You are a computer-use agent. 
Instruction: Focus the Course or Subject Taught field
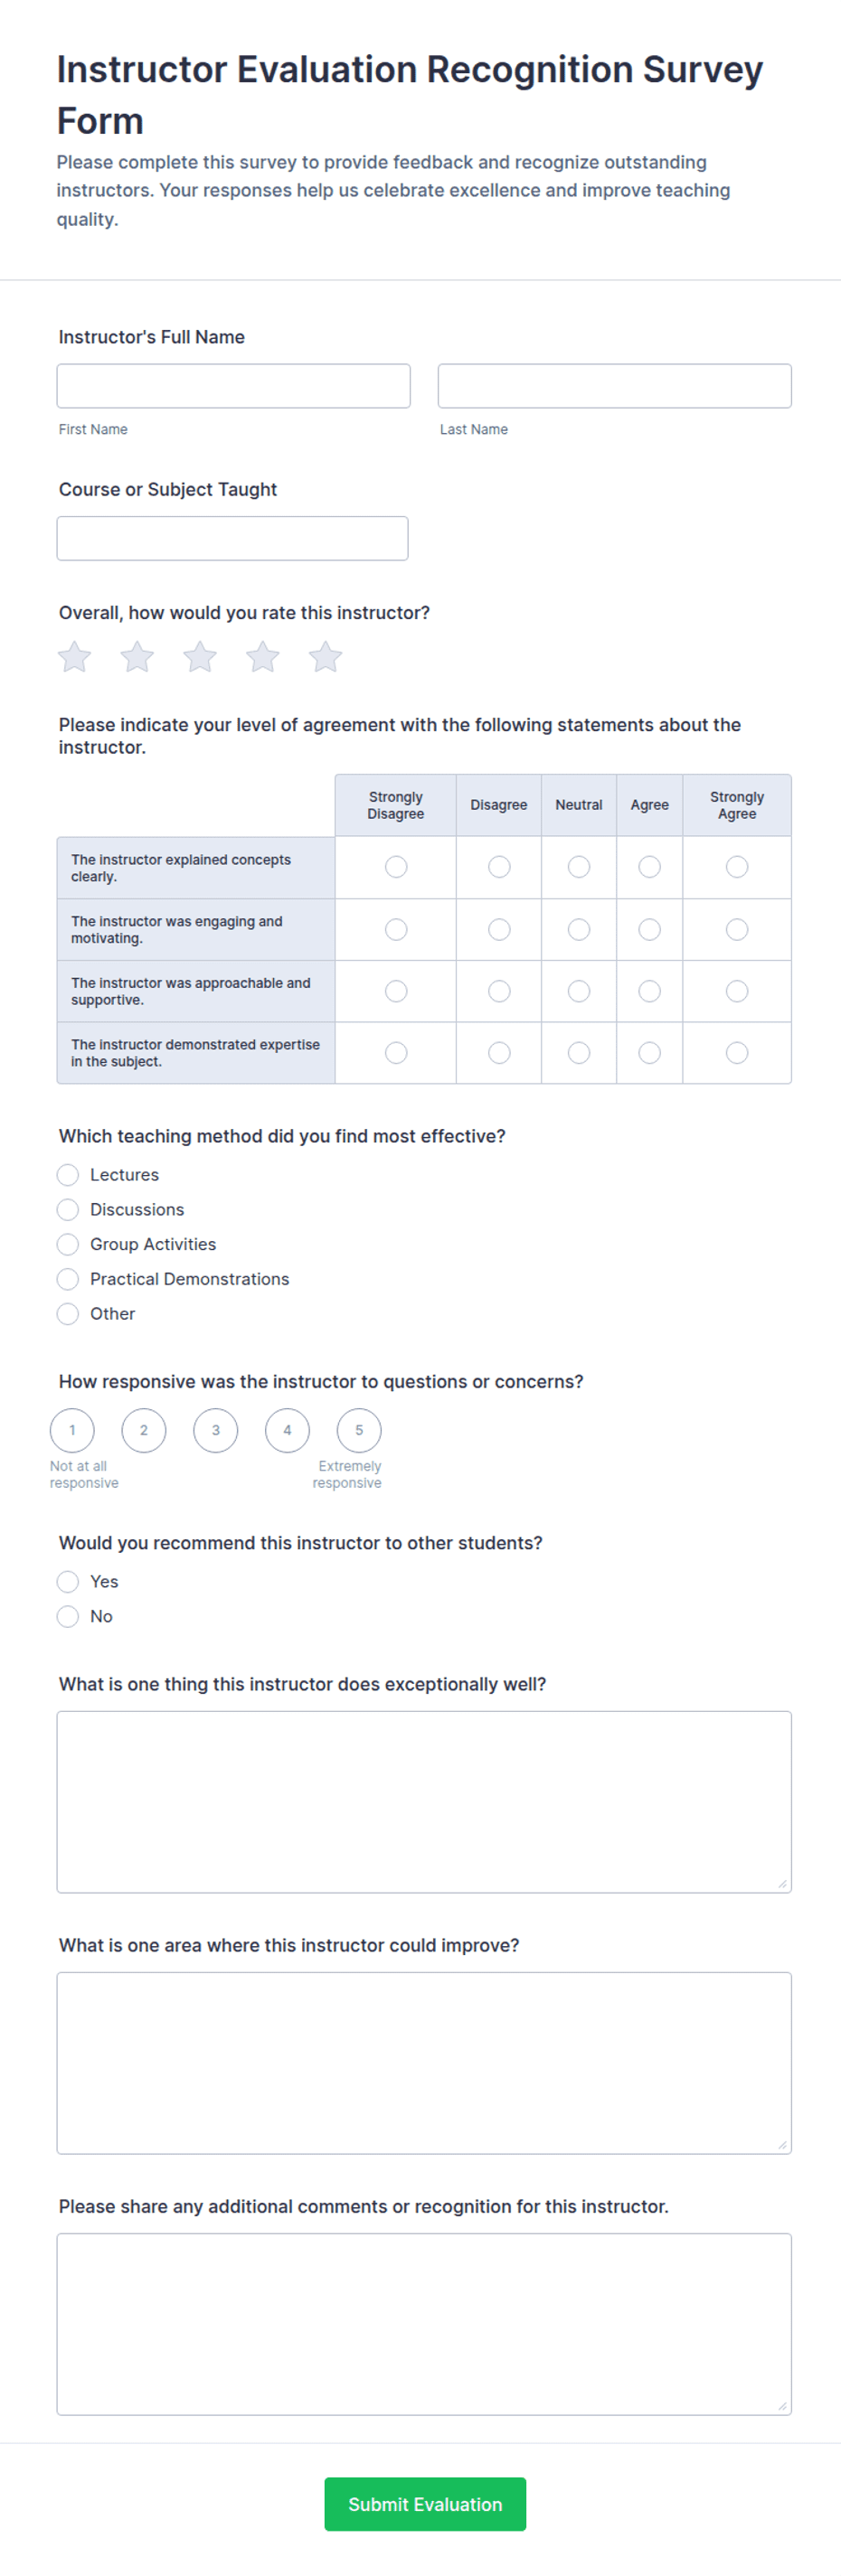[233, 539]
